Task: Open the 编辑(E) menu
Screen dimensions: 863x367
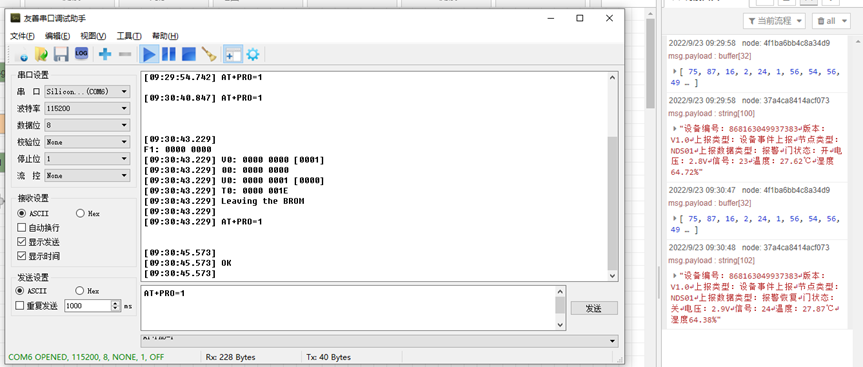Action: 57,36
